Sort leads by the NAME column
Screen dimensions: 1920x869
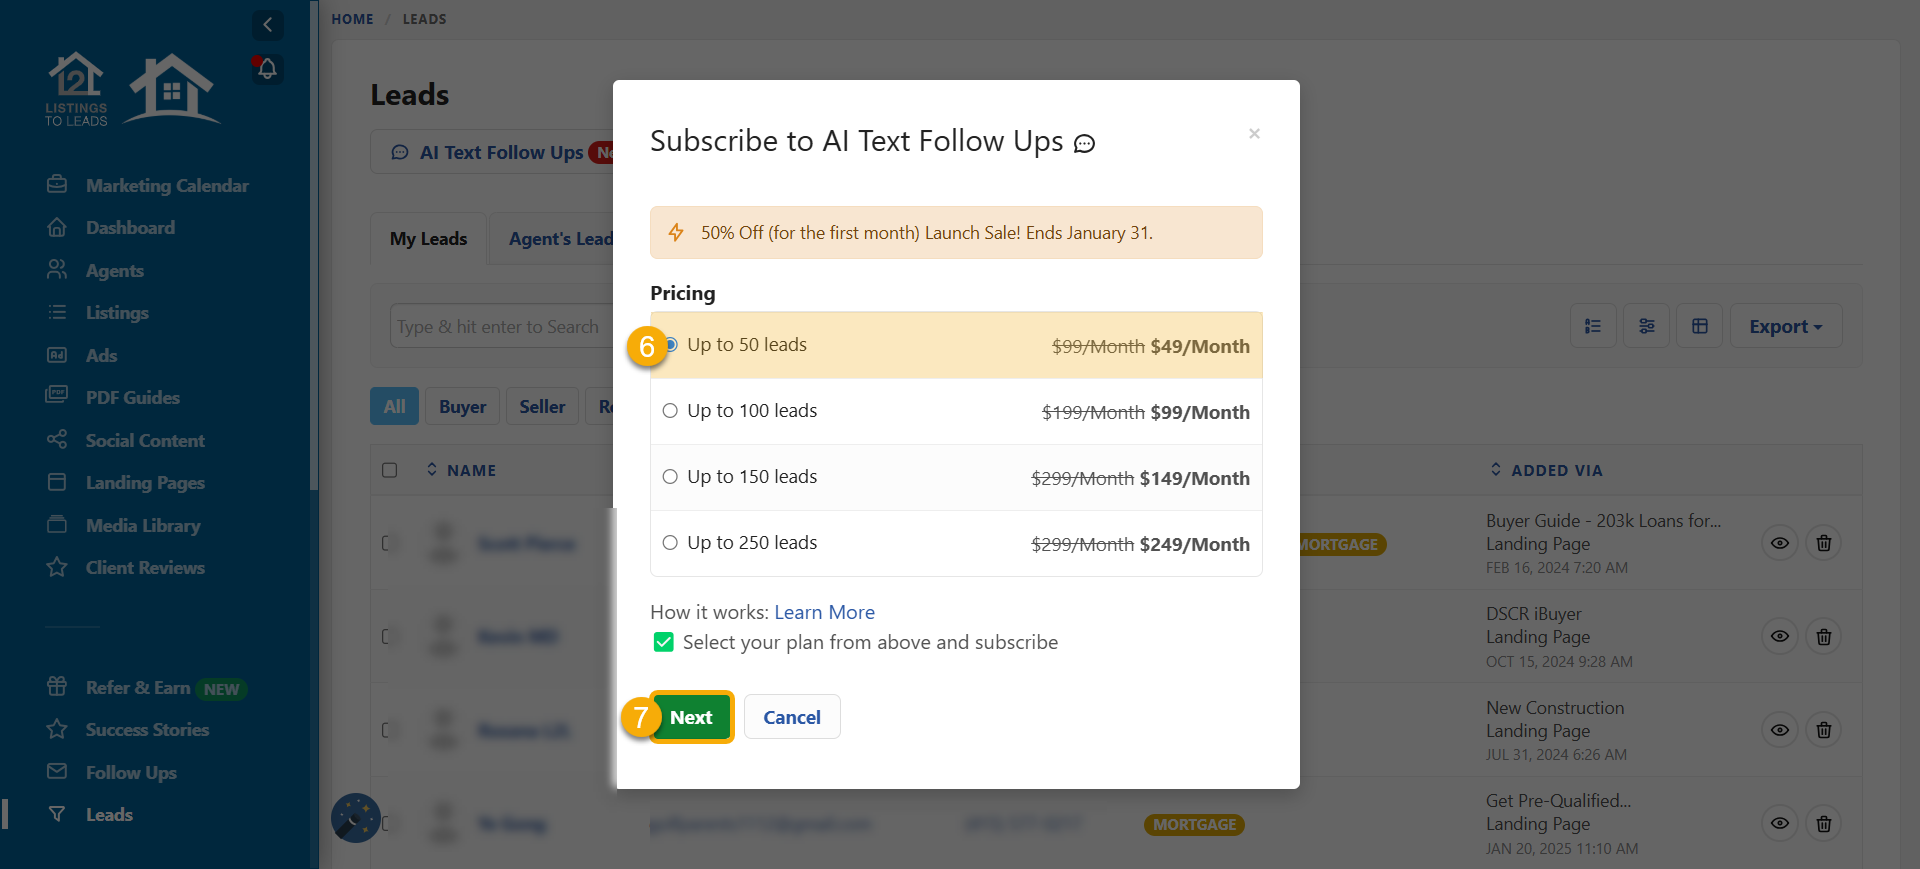[432, 470]
